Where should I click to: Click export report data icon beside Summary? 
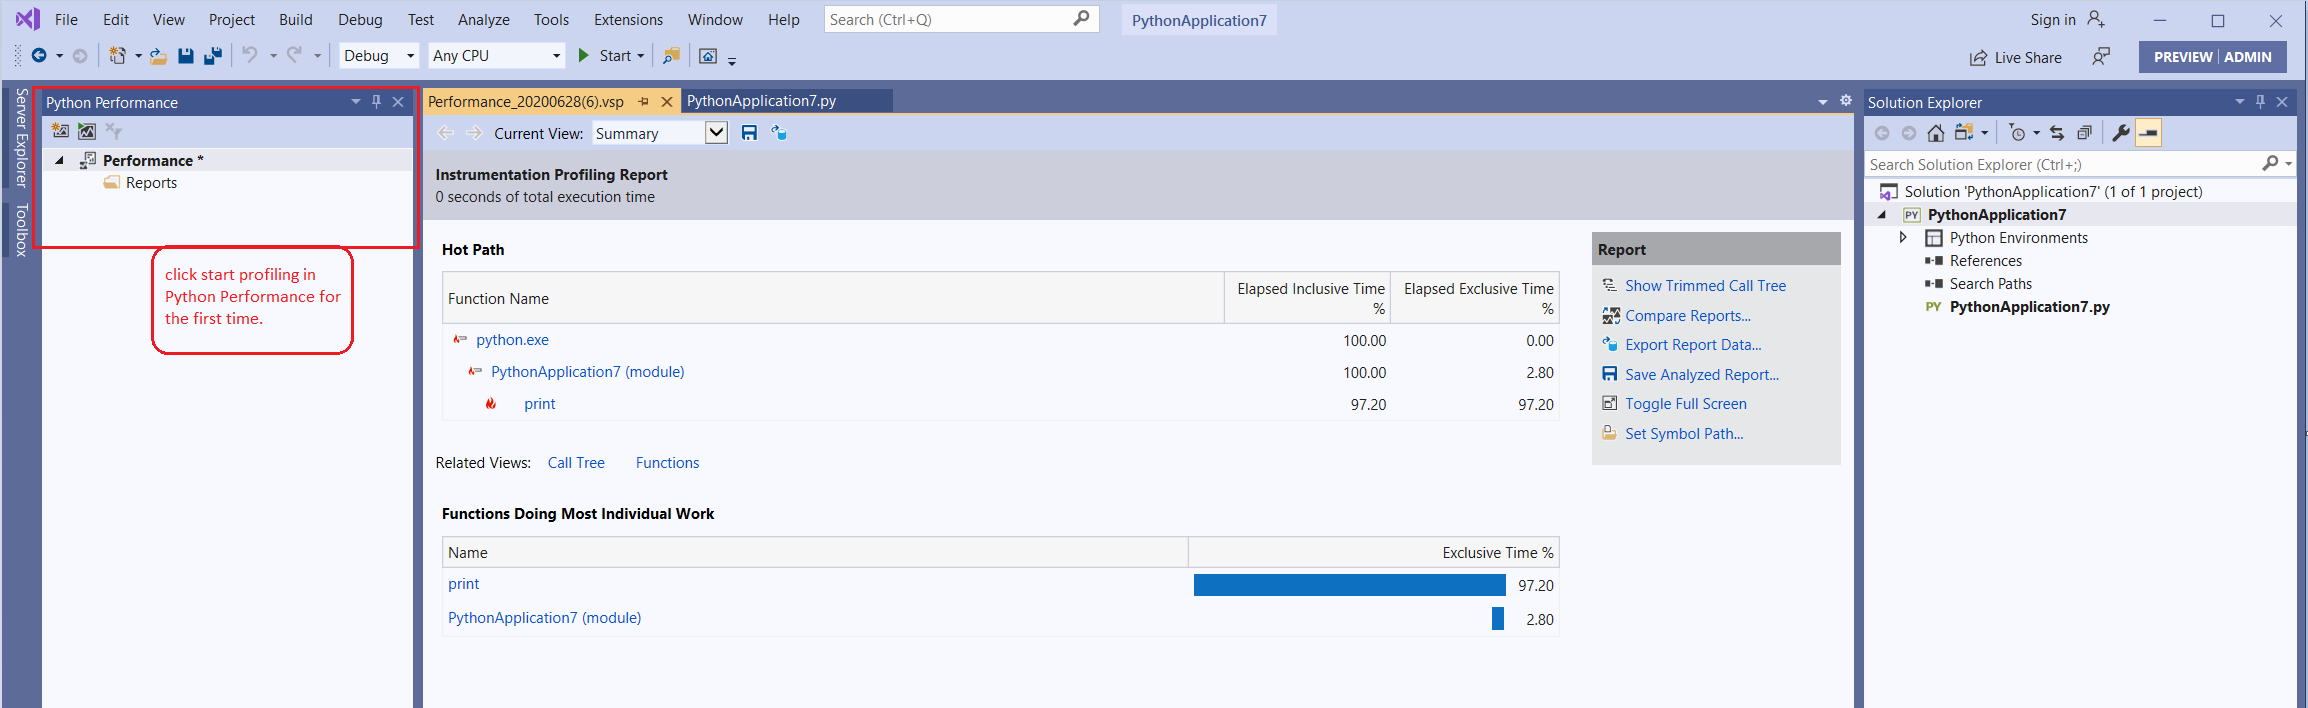pyautogui.click(x=779, y=133)
